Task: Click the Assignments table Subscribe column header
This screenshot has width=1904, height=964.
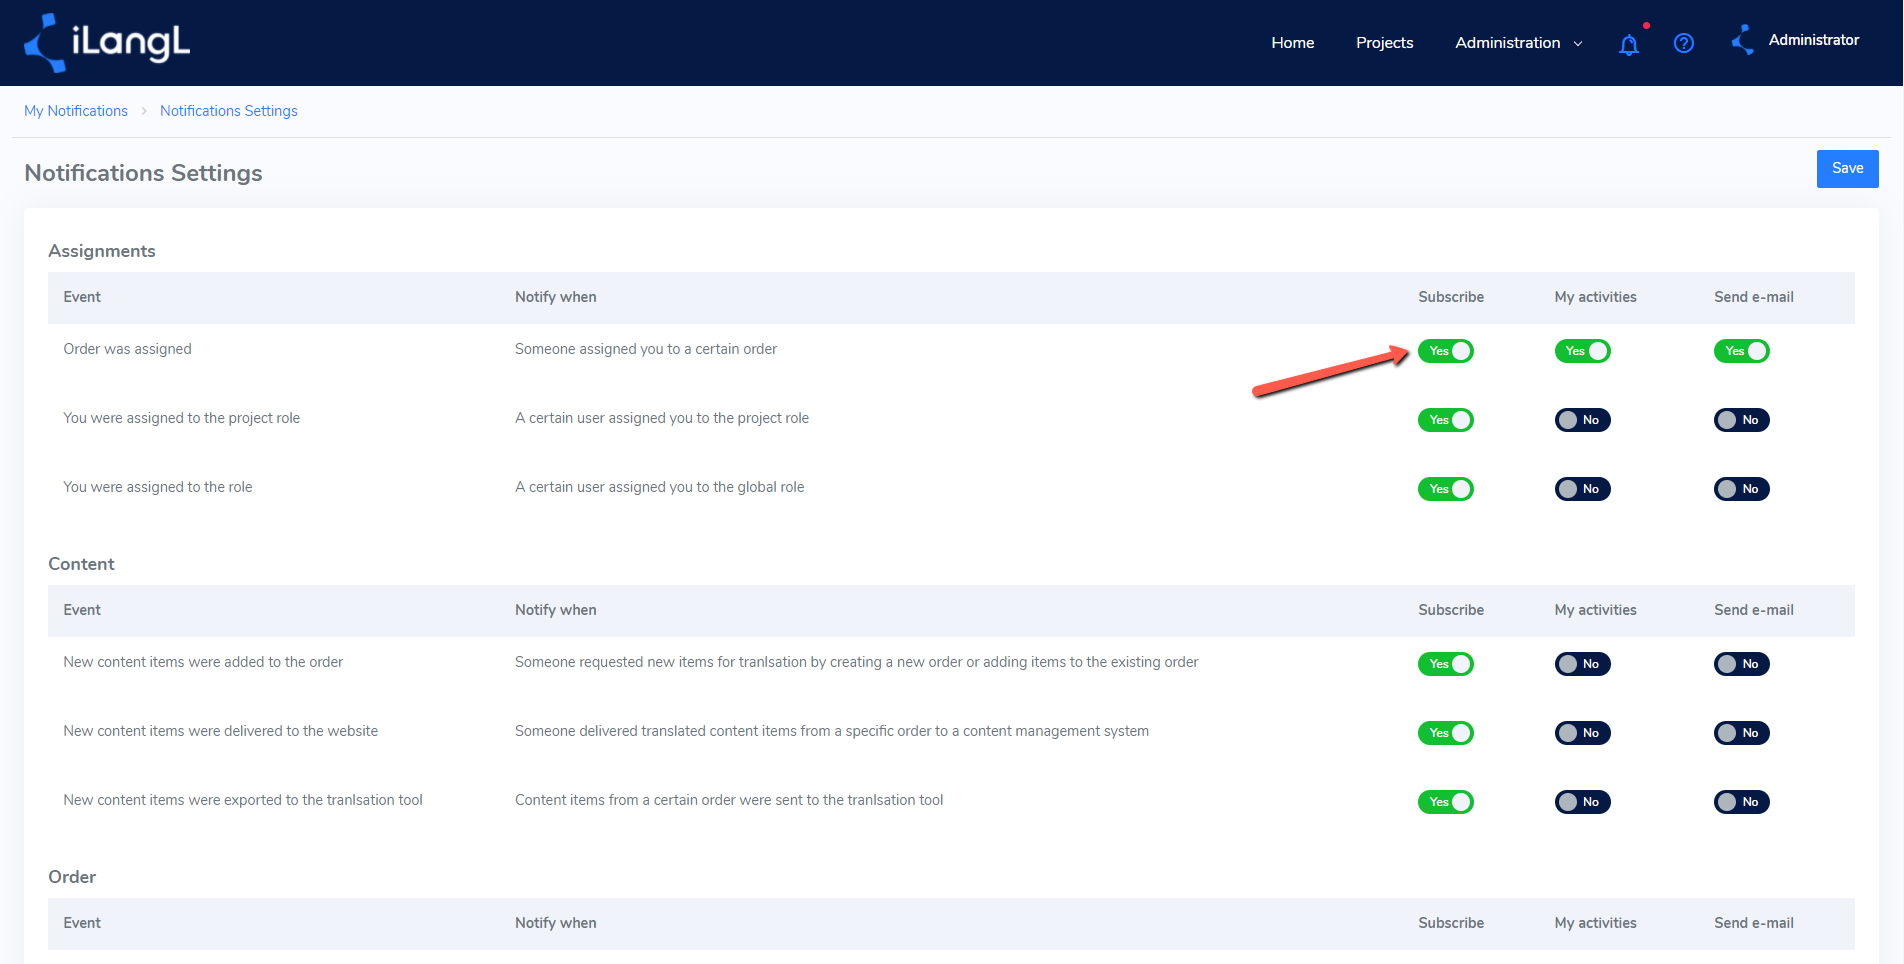Action: (x=1450, y=297)
